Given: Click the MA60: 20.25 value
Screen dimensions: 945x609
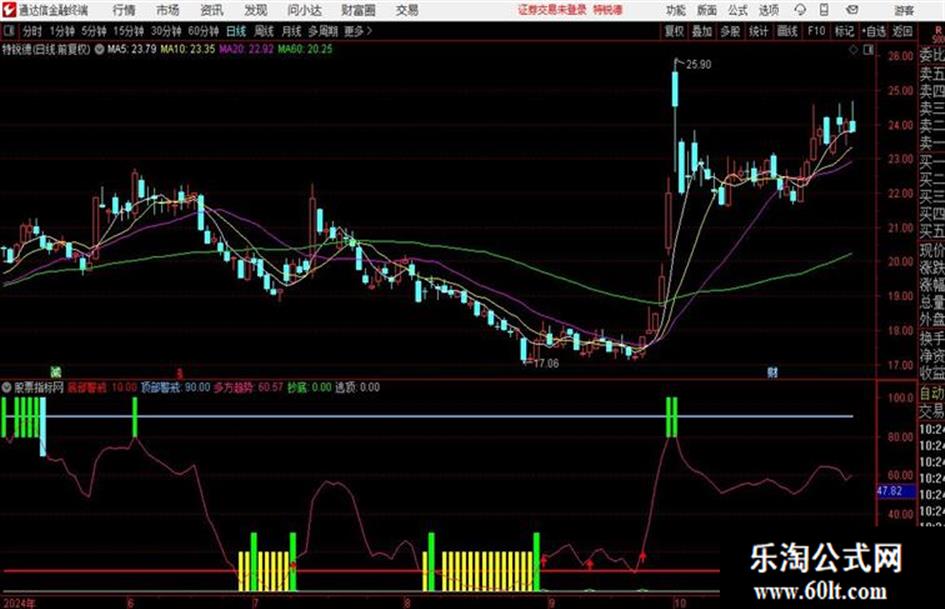Looking at the screenshot, I should click(x=305, y=49).
